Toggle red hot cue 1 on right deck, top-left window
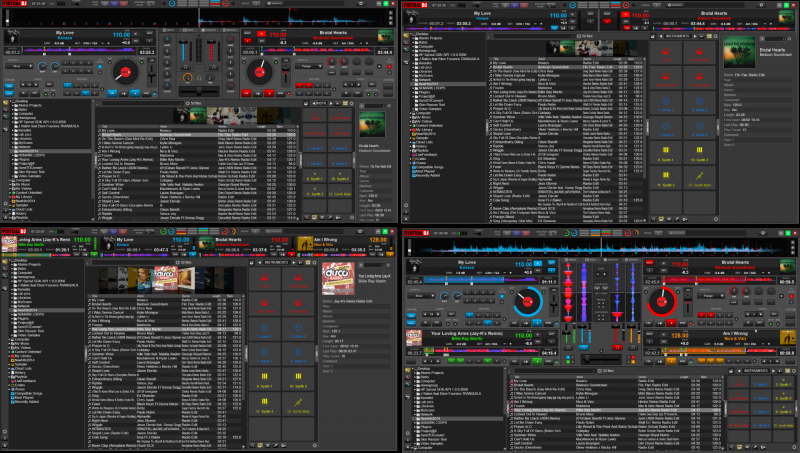Viewport: 800px width, 453px height. coord(299,85)
